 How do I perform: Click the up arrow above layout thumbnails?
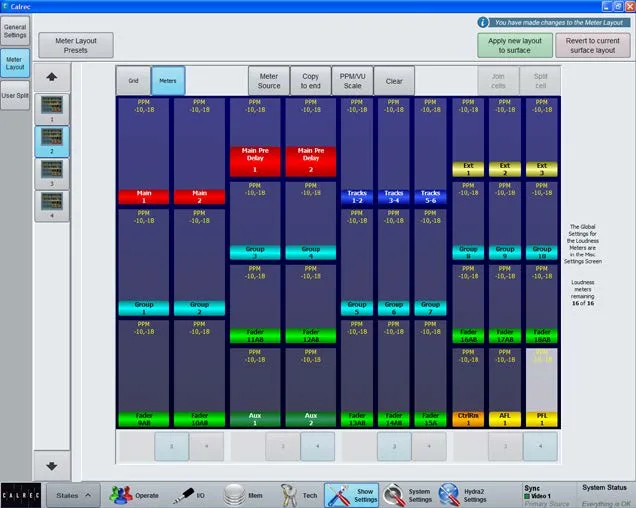point(52,77)
